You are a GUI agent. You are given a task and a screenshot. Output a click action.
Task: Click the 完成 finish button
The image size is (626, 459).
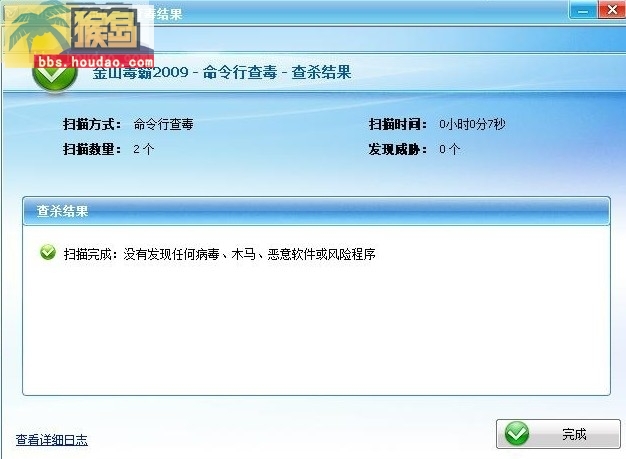point(558,434)
